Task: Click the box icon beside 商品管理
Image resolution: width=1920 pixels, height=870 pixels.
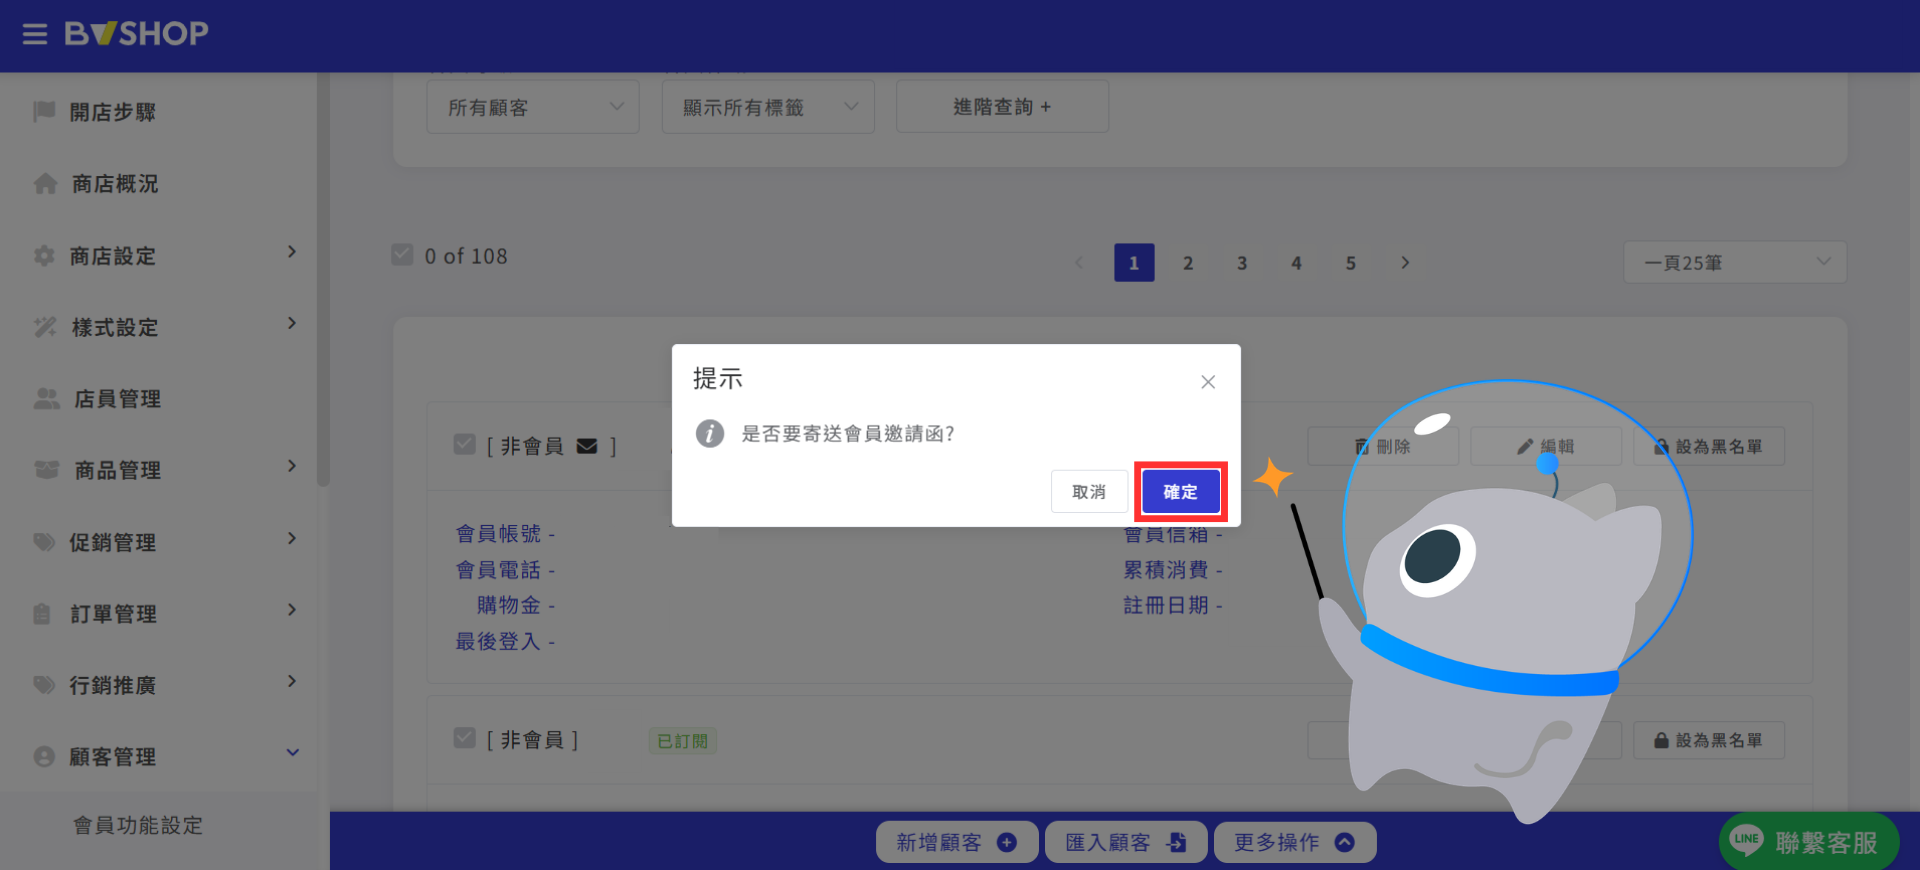Action: 47,470
